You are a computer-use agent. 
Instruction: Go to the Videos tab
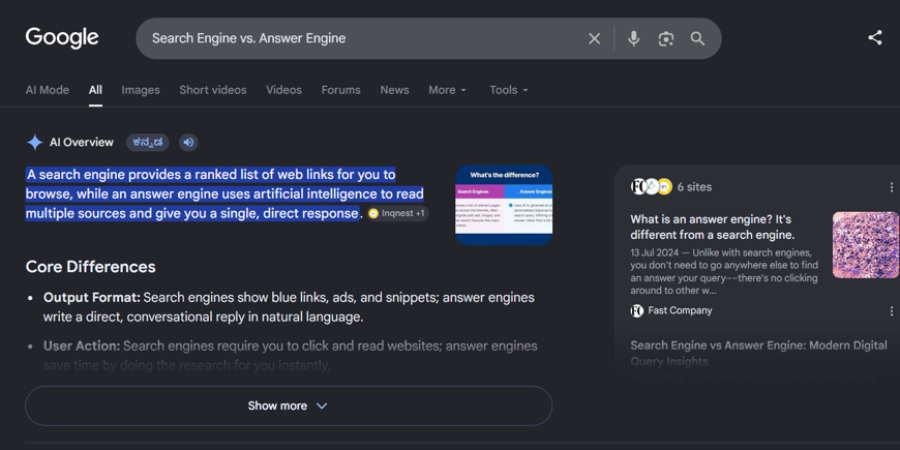pyautogui.click(x=284, y=90)
